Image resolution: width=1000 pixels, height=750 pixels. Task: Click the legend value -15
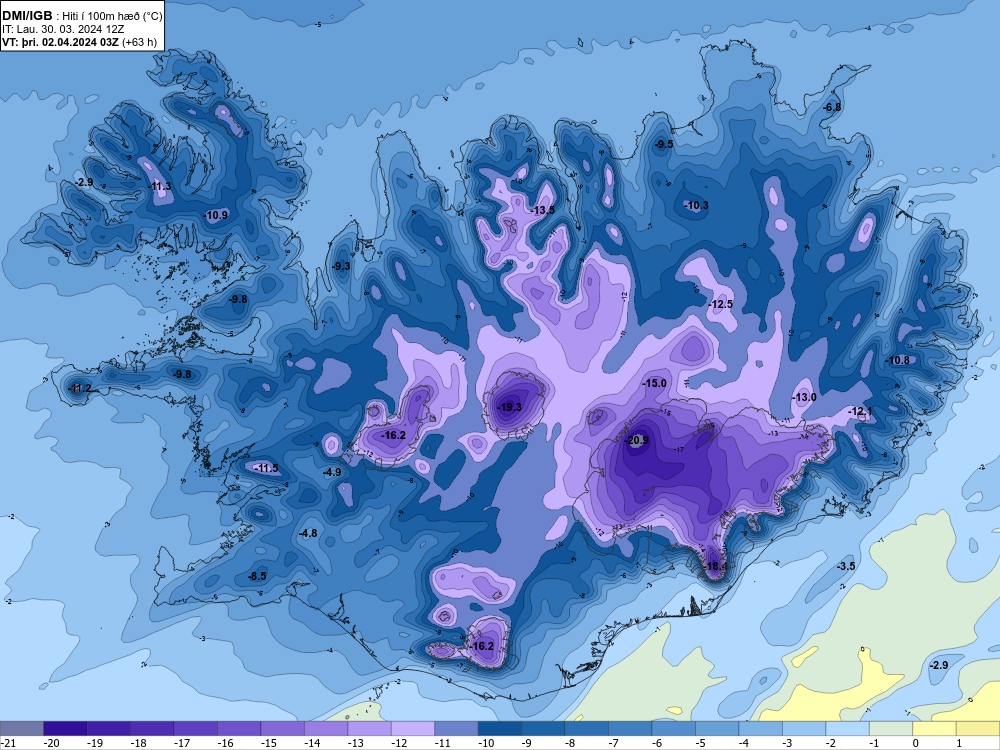(268, 743)
